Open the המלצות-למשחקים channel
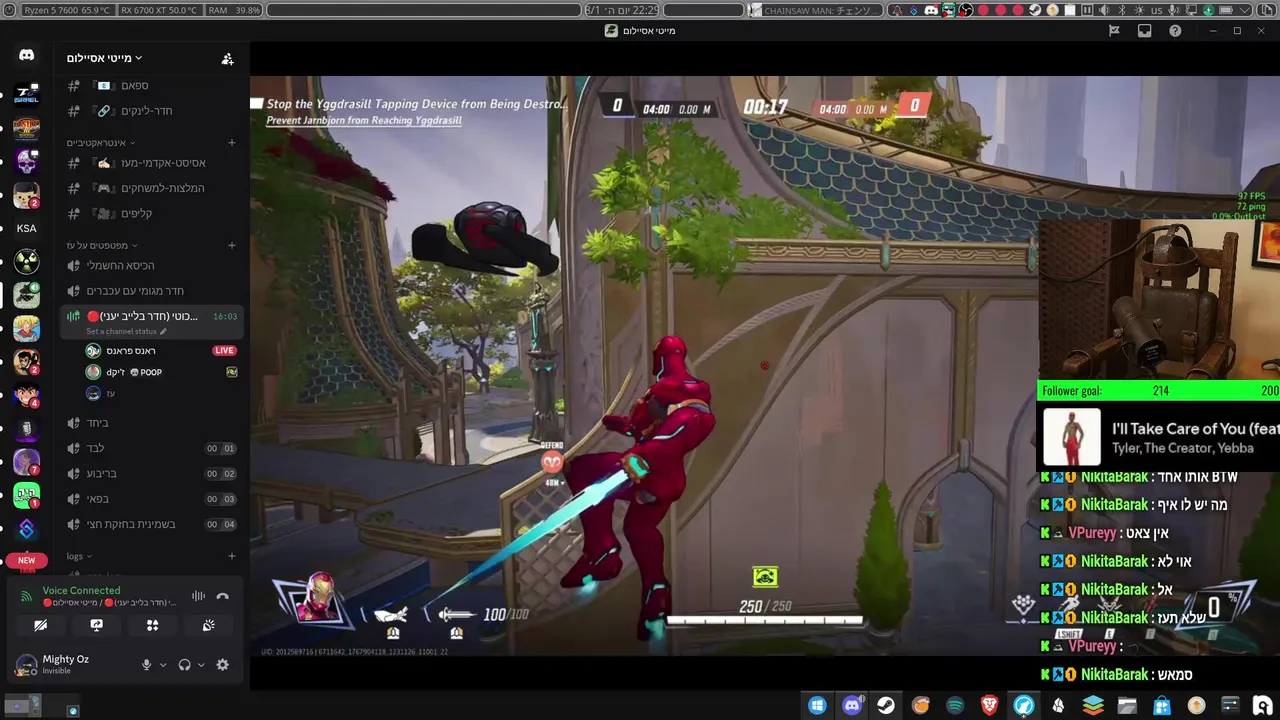1280x720 pixels. point(150,188)
